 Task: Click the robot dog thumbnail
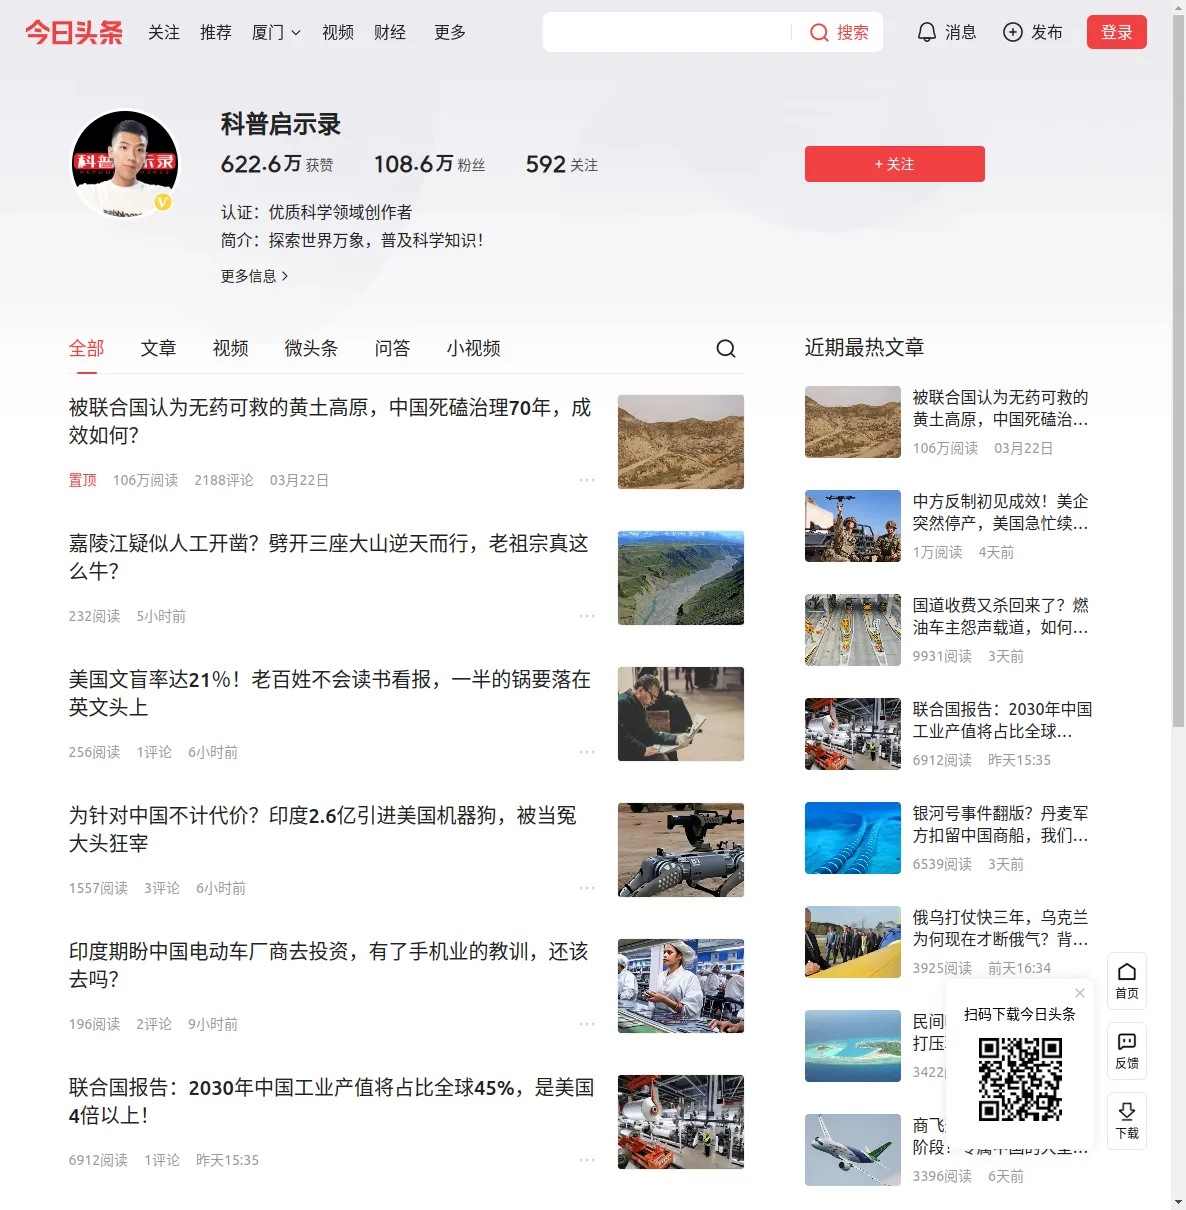point(681,850)
